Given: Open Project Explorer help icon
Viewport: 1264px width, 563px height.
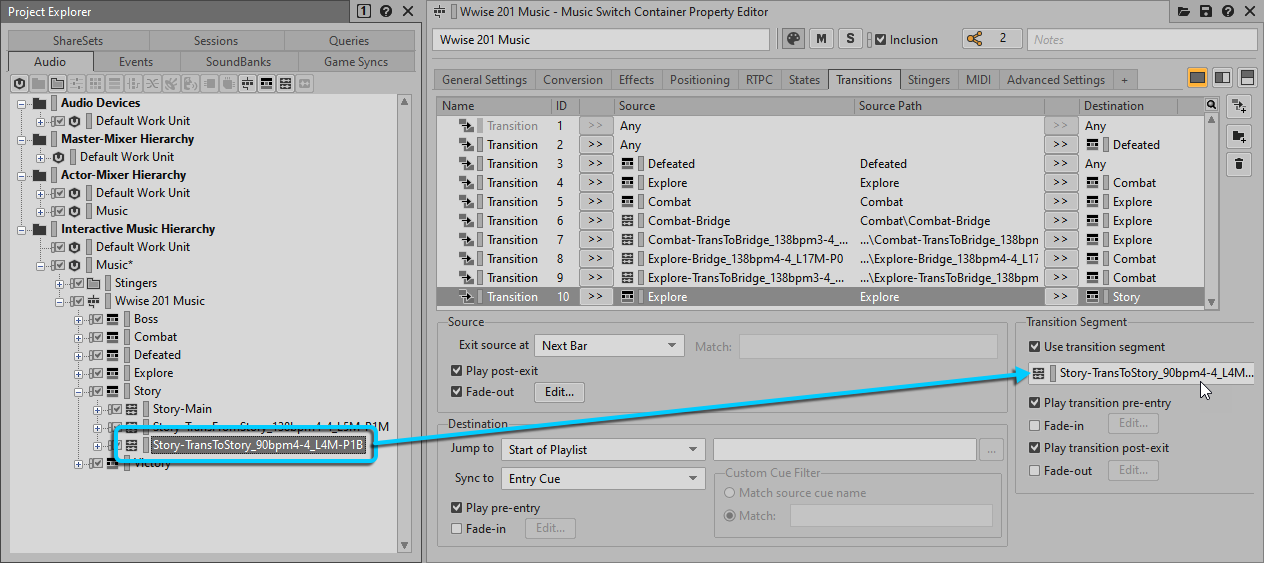Looking at the screenshot, I should (x=386, y=11).
